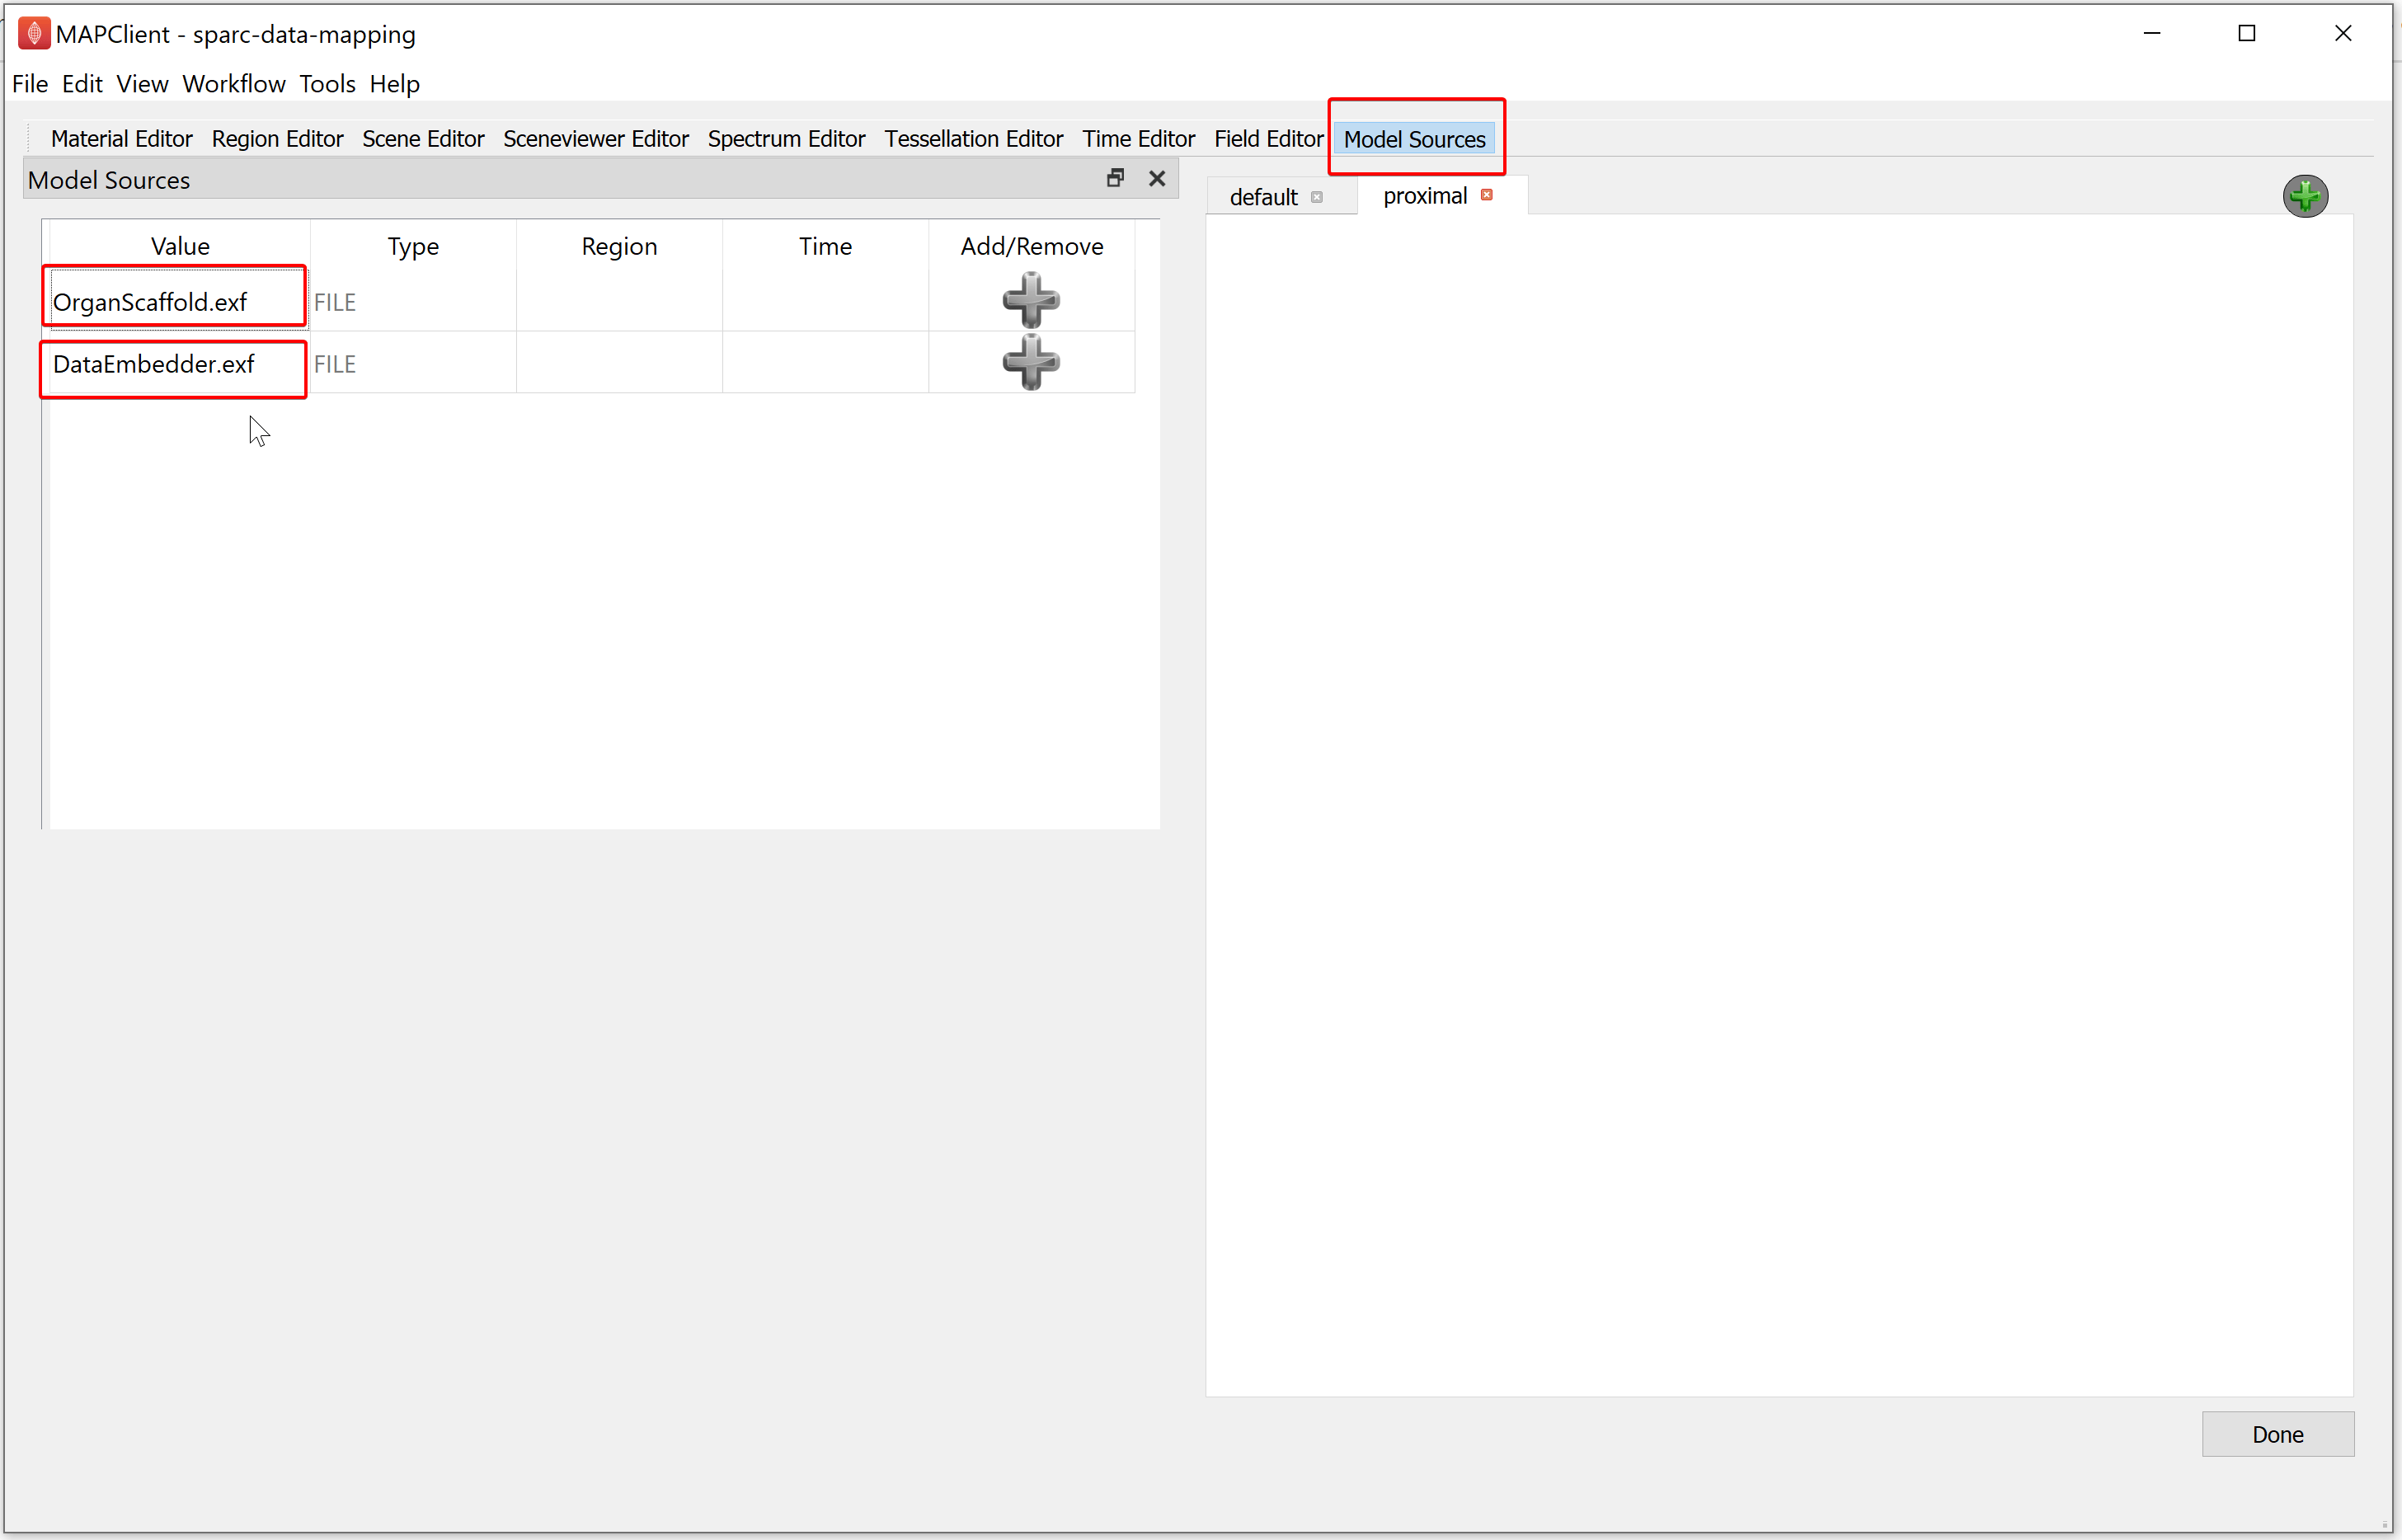Add source in the OrganScaffold.exf row

(x=1031, y=300)
